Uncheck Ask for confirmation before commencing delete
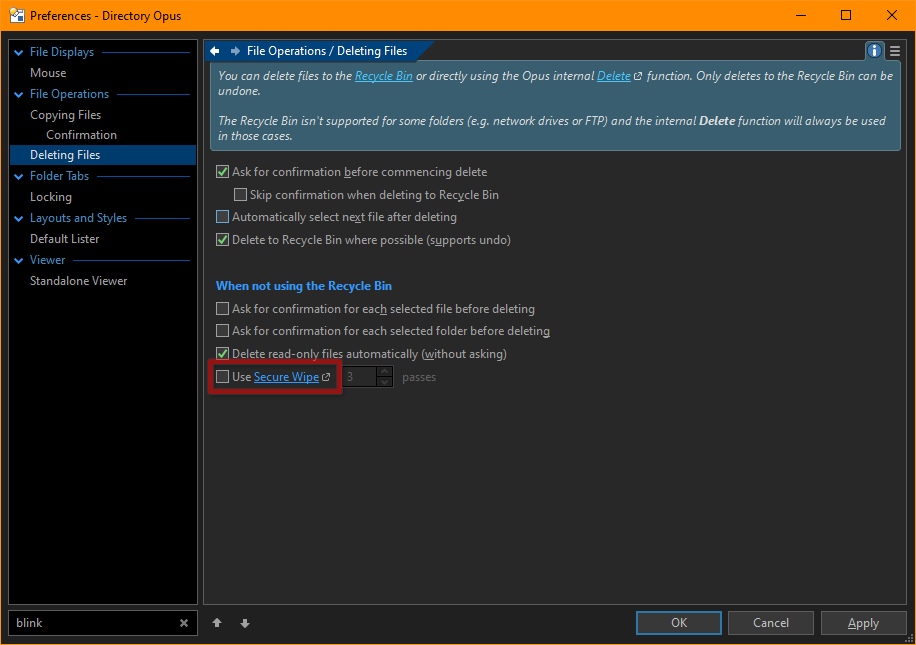This screenshot has width=916, height=645. (222, 172)
